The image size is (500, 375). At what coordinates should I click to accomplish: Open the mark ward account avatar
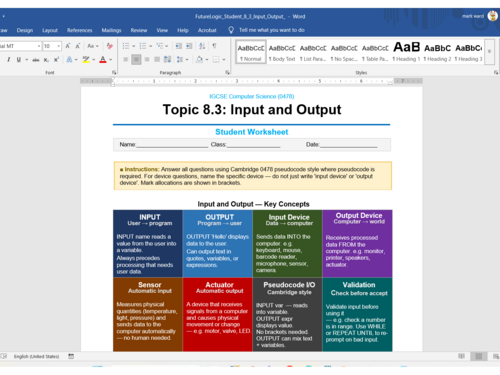492,16
